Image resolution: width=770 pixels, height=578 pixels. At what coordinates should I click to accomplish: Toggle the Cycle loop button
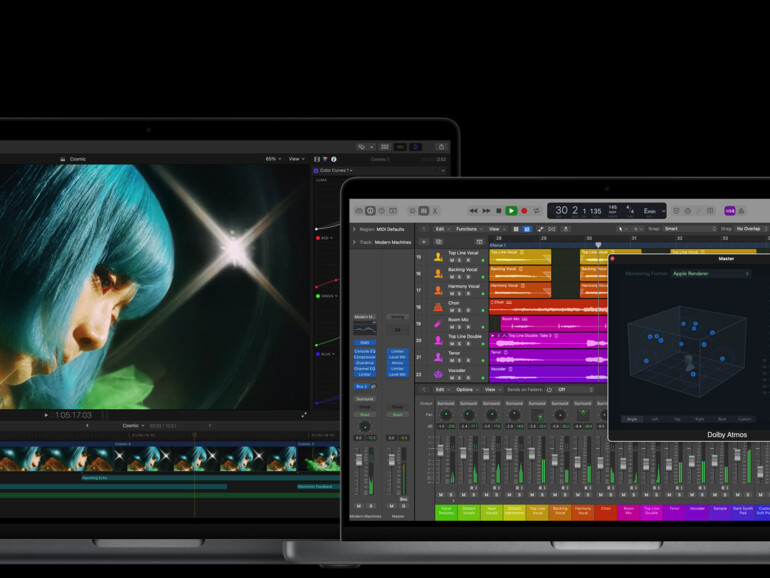pos(537,211)
